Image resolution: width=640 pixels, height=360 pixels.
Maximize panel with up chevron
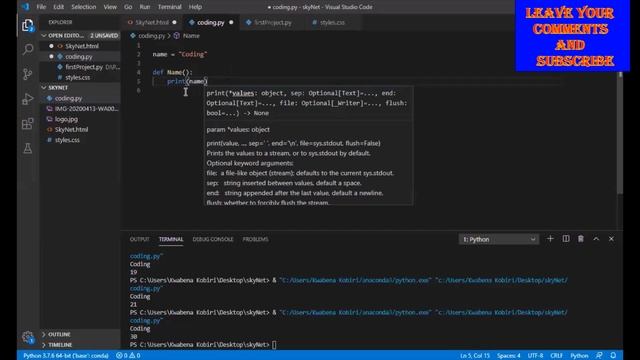(x=596, y=239)
